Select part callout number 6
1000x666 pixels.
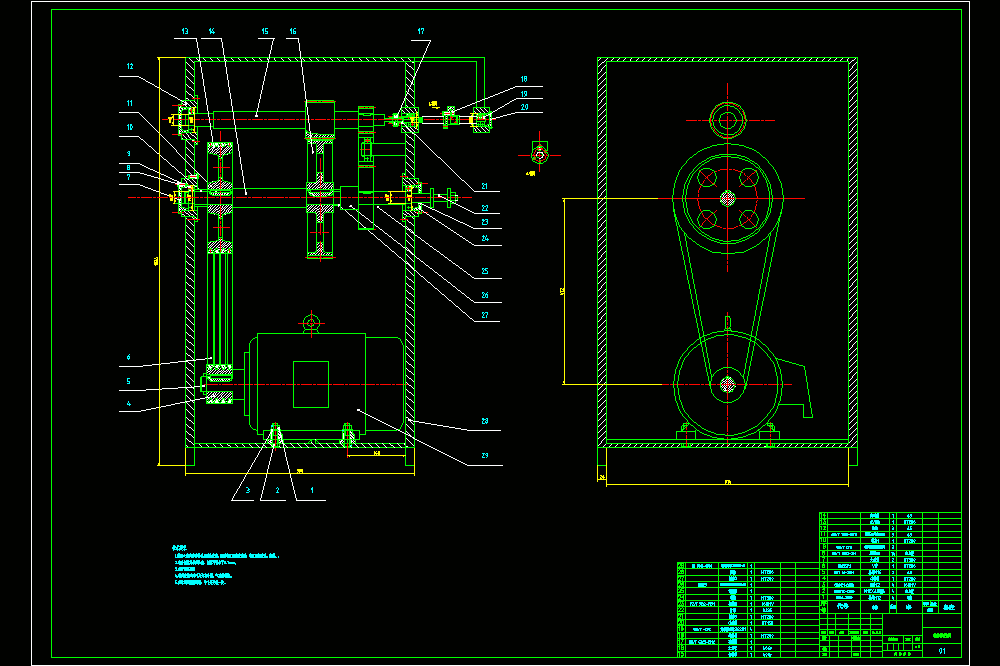click(128, 357)
